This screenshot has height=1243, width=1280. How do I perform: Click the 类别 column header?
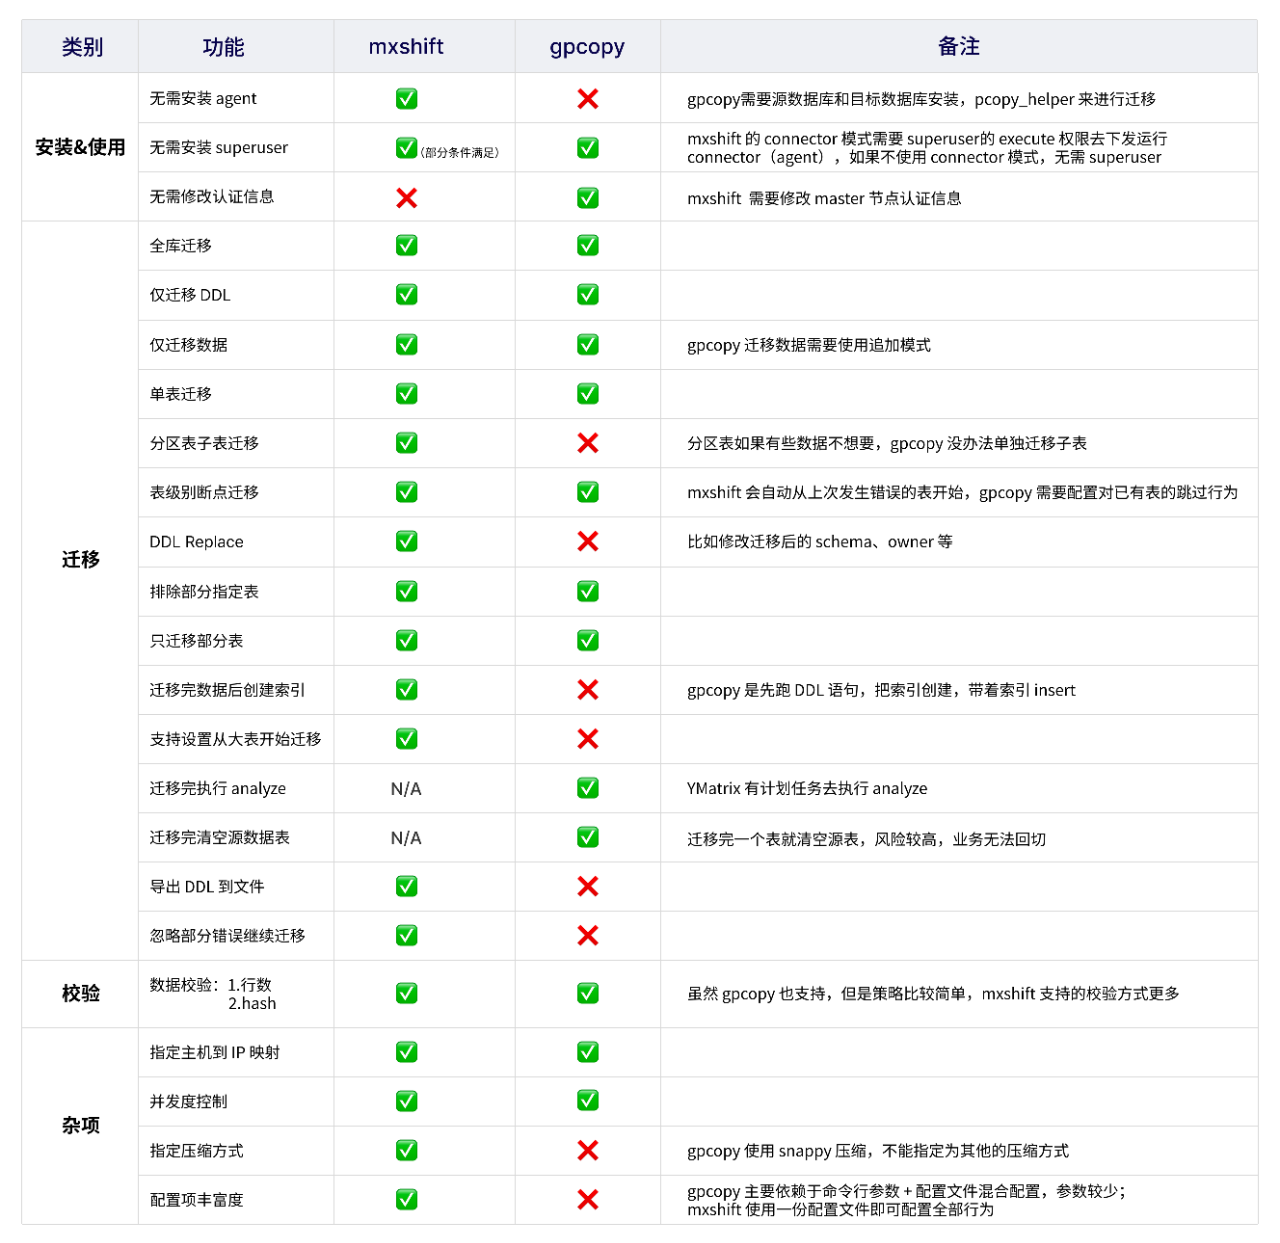click(82, 47)
